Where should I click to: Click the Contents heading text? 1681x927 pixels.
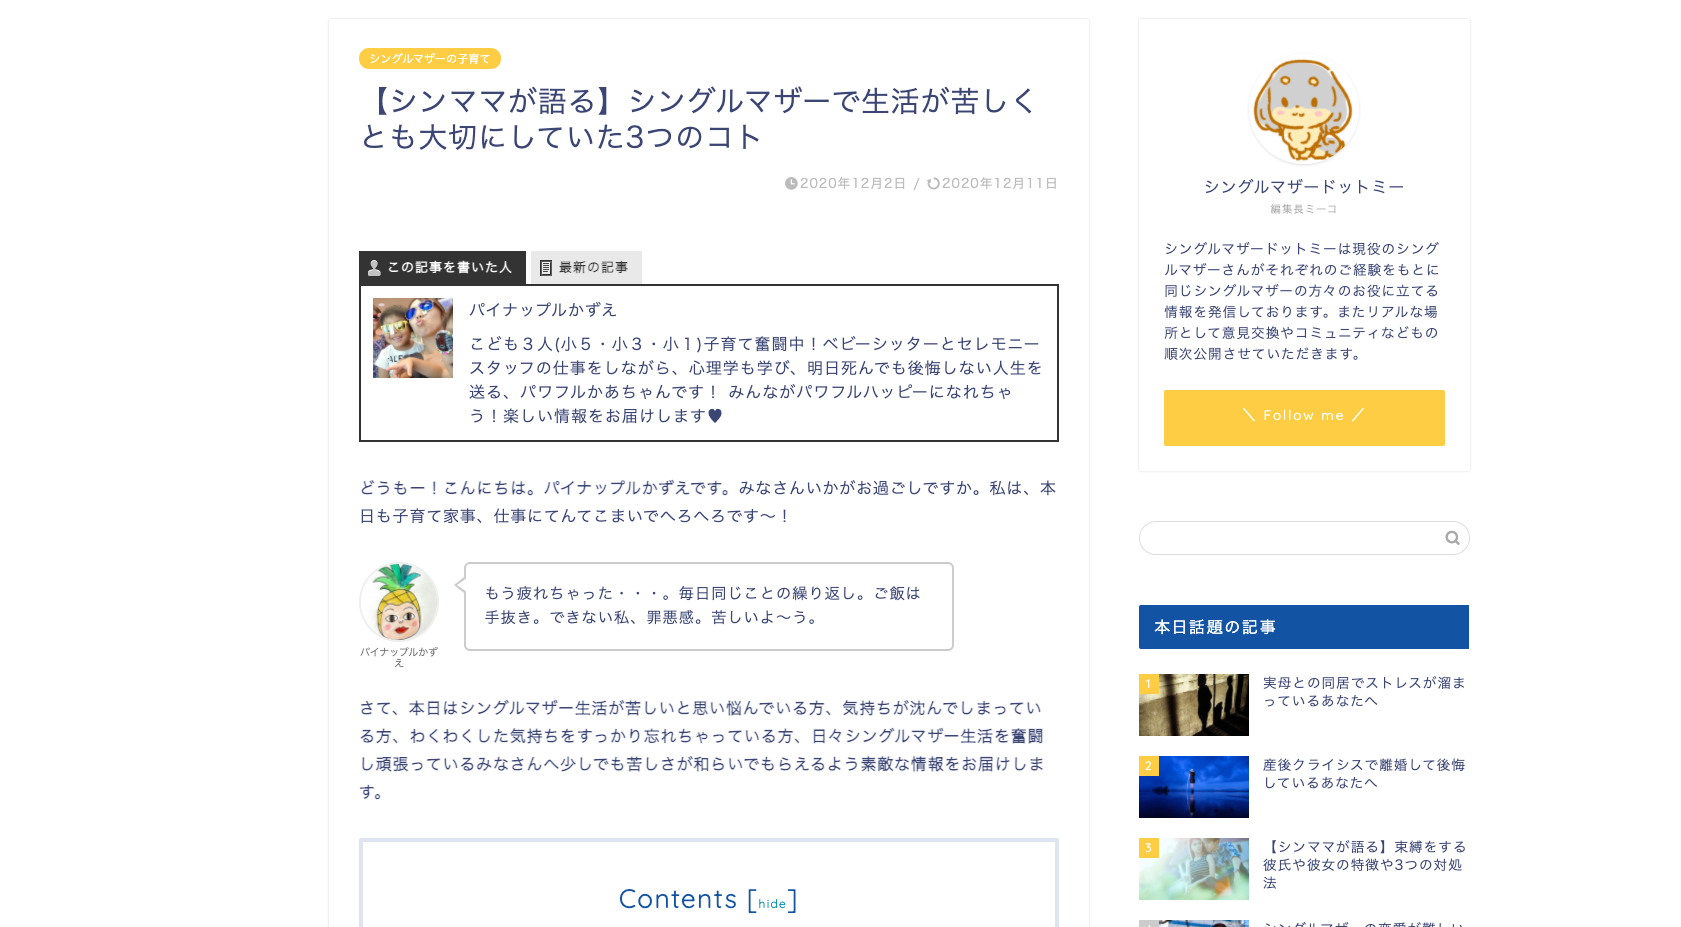pyautogui.click(x=678, y=899)
